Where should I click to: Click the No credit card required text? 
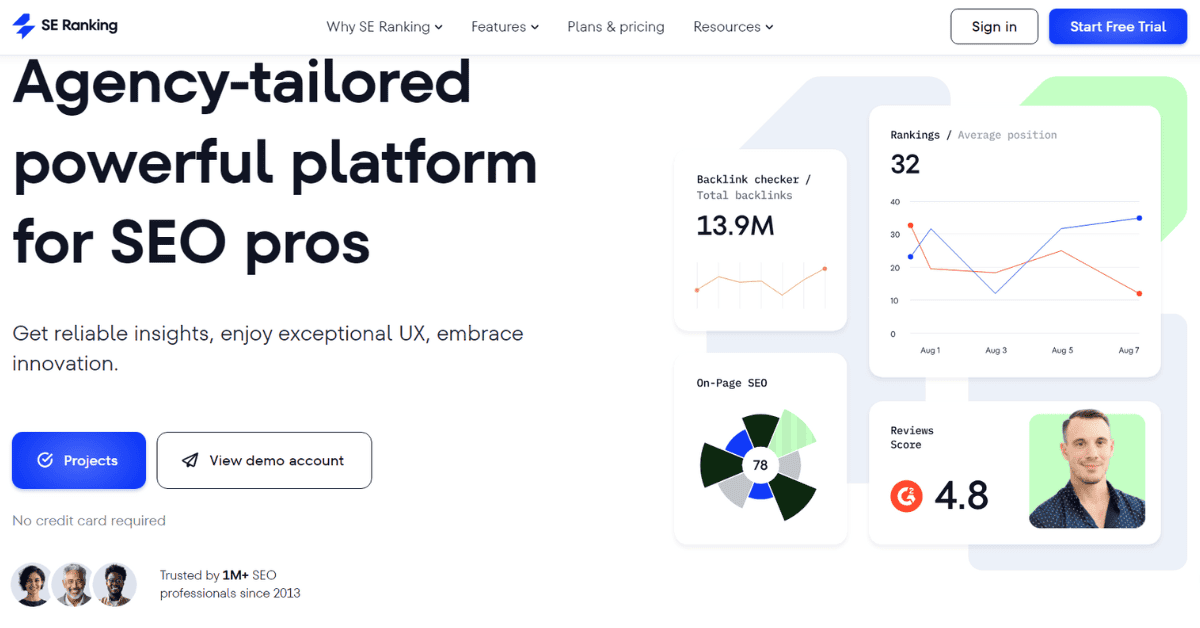click(x=89, y=520)
